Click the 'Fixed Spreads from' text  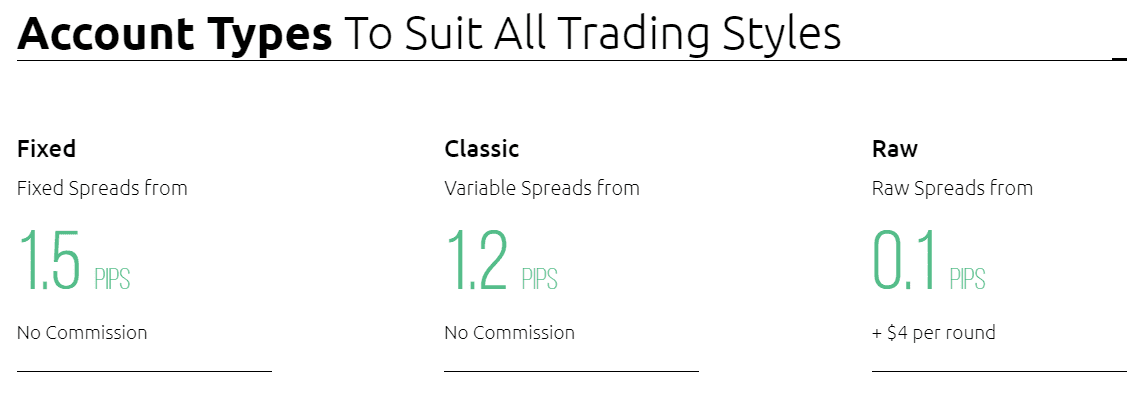click(102, 188)
